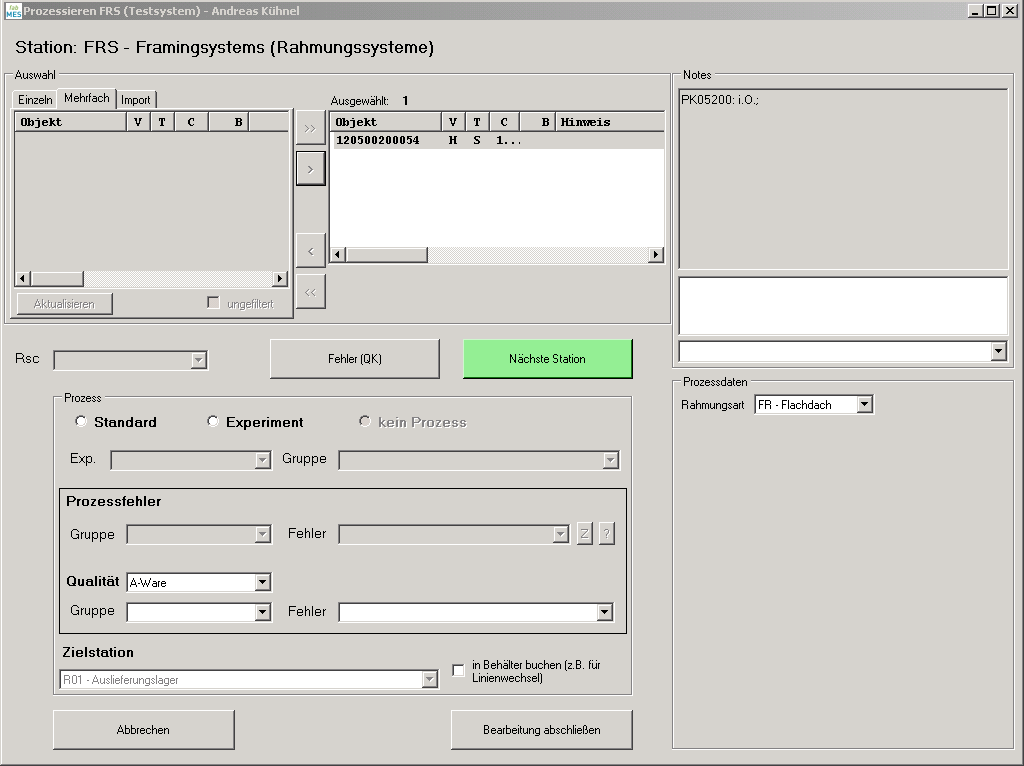Viewport: 1024px width, 766px height.
Task: Click the Ausgewählt list horizontal scrollbar thumb
Action: (386, 255)
